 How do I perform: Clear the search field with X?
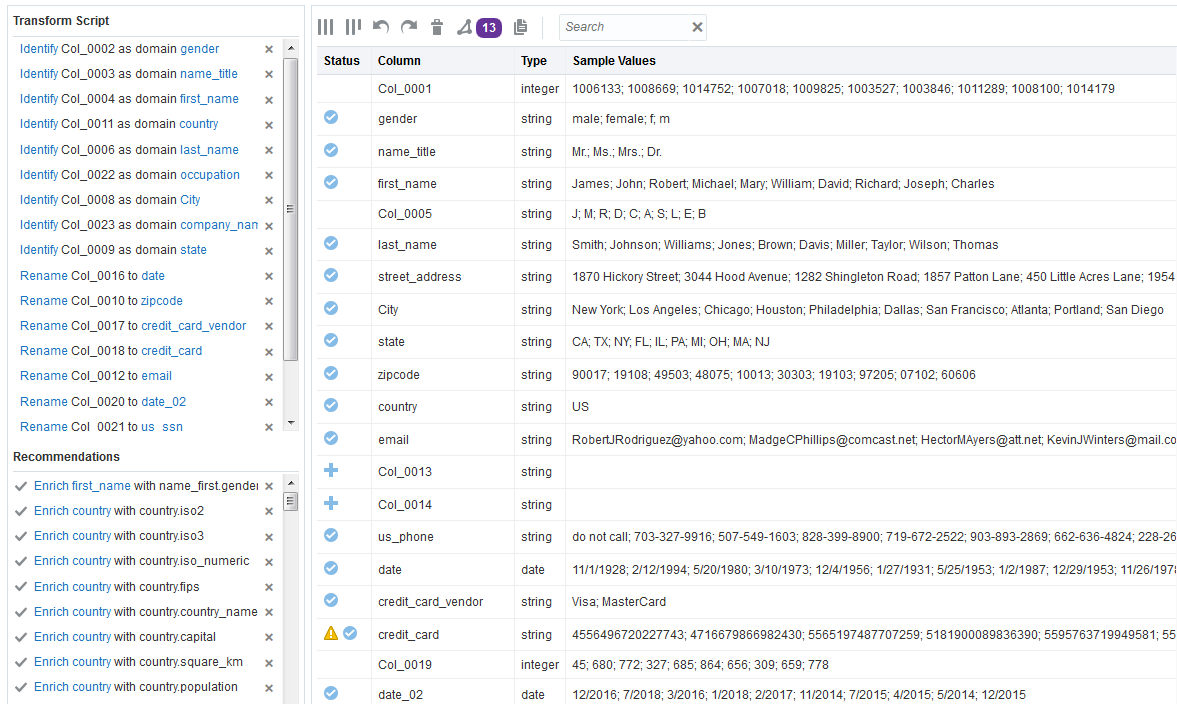[x=697, y=27]
